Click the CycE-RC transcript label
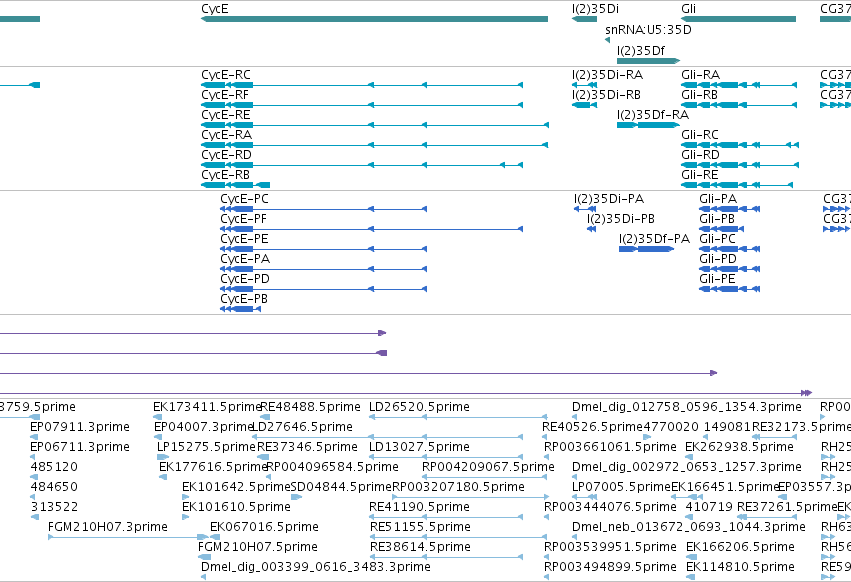Image resolution: width=851 pixels, height=582 pixels. point(226,75)
